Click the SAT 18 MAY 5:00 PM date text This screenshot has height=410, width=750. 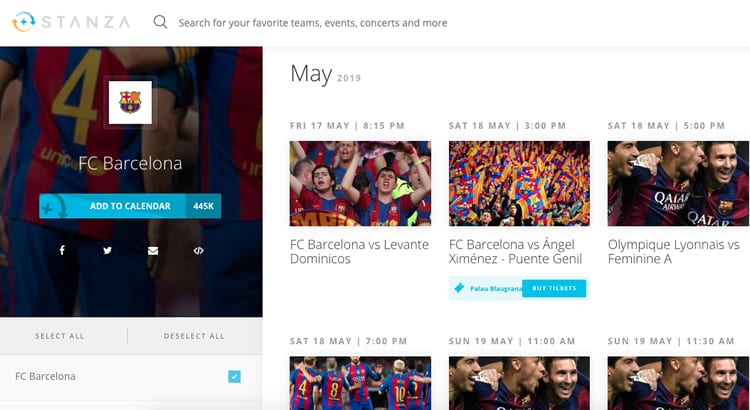666,126
